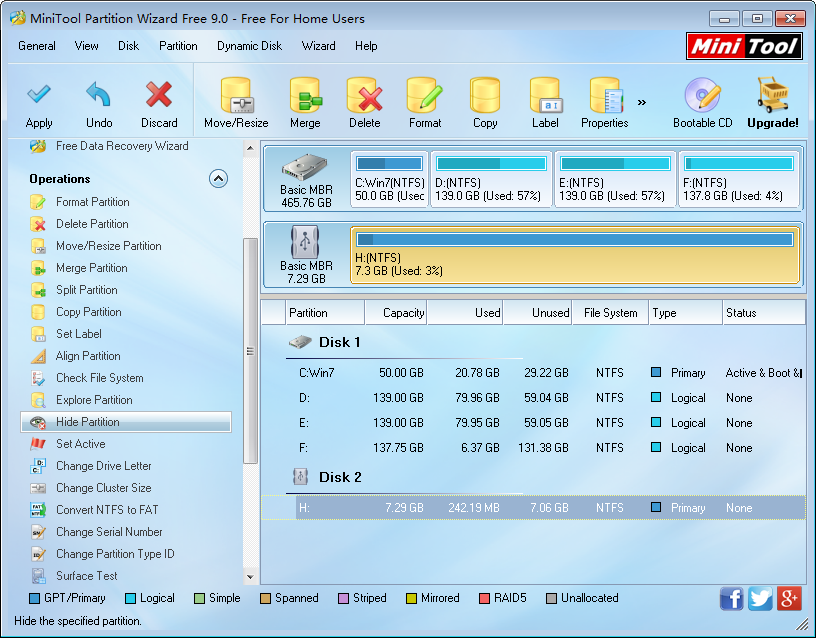Click Change Partition Type ID operation
This screenshot has width=816, height=638.
tap(115, 554)
